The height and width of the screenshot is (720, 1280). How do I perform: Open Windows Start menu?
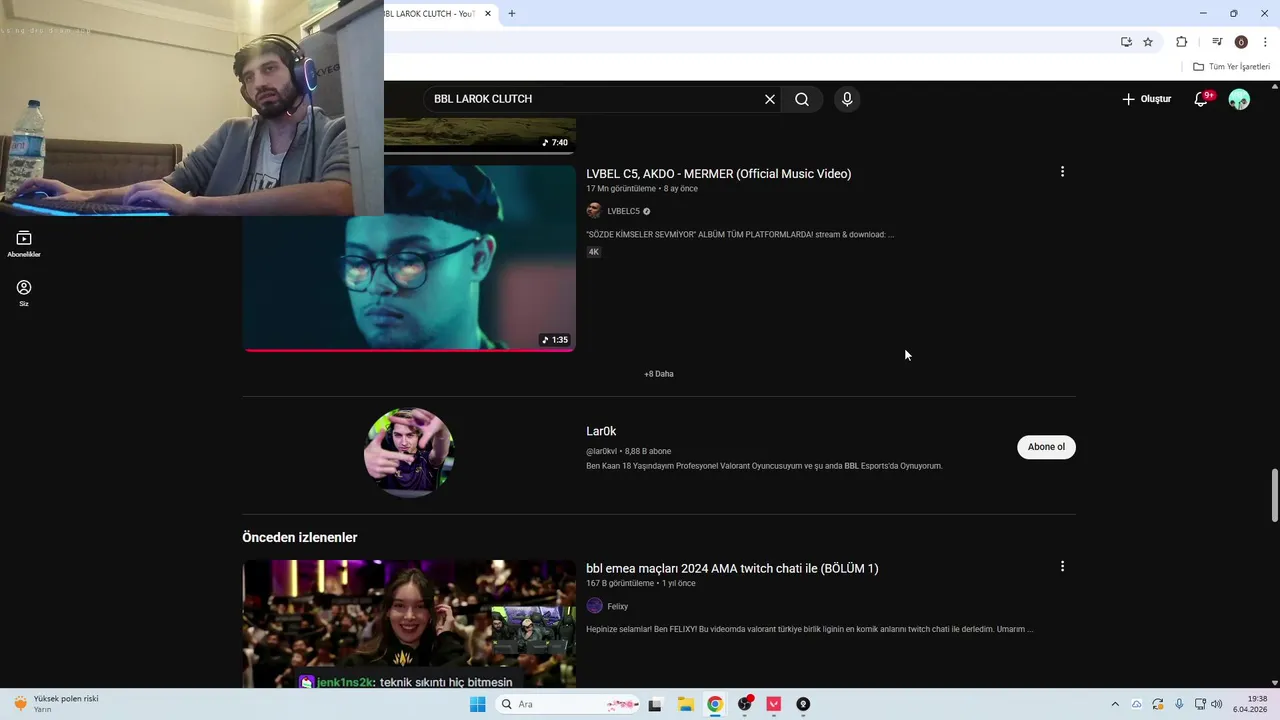[478, 704]
